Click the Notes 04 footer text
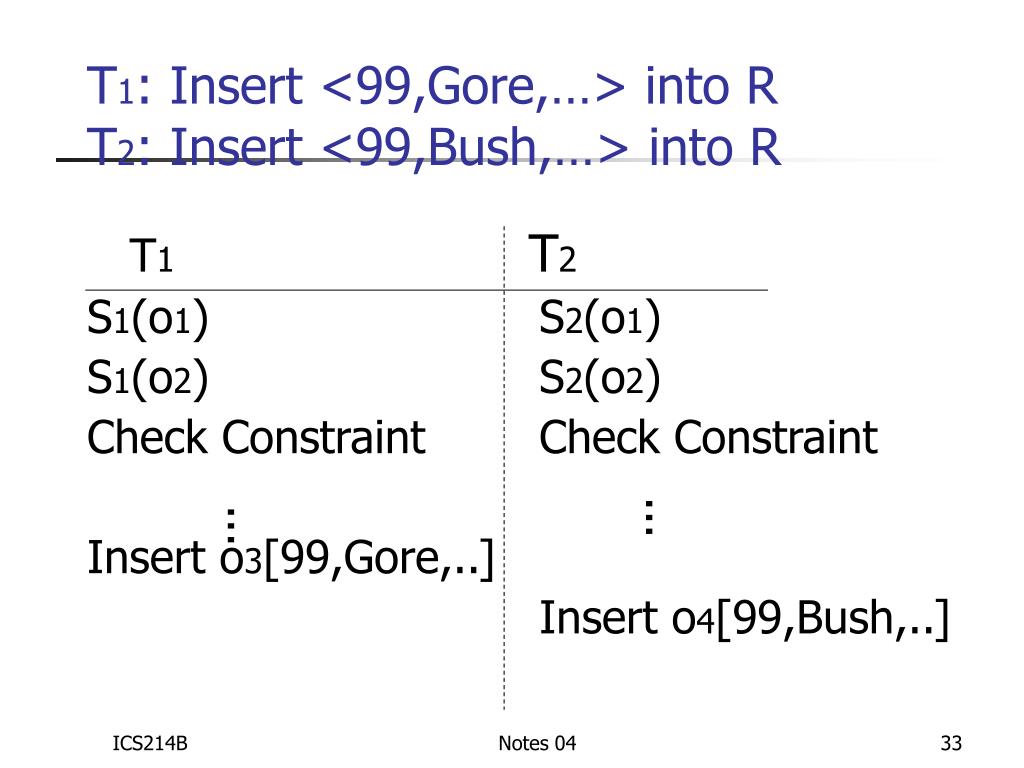 click(x=537, y=743)
